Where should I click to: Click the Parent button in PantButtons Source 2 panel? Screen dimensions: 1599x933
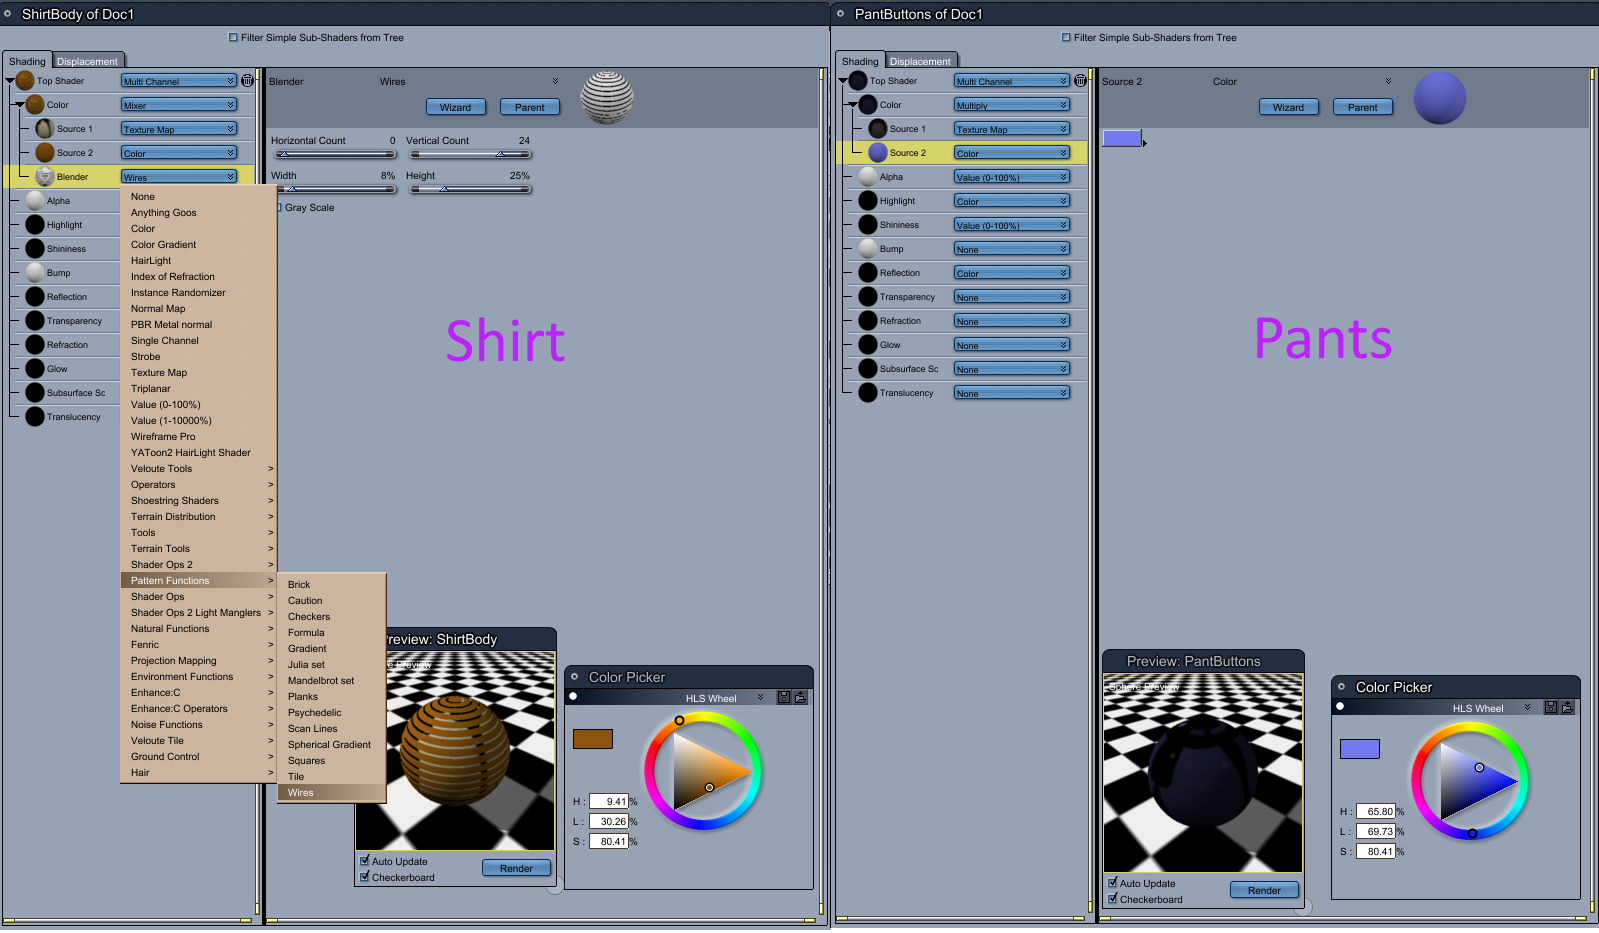coord(1362,107)
